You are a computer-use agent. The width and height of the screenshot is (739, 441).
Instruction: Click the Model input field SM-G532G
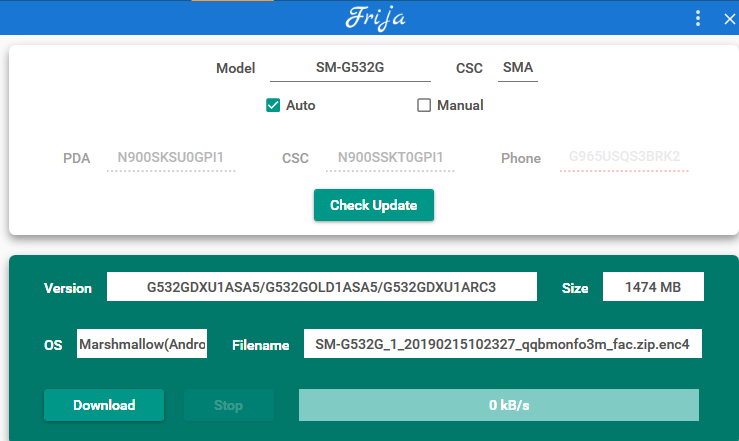350,68
